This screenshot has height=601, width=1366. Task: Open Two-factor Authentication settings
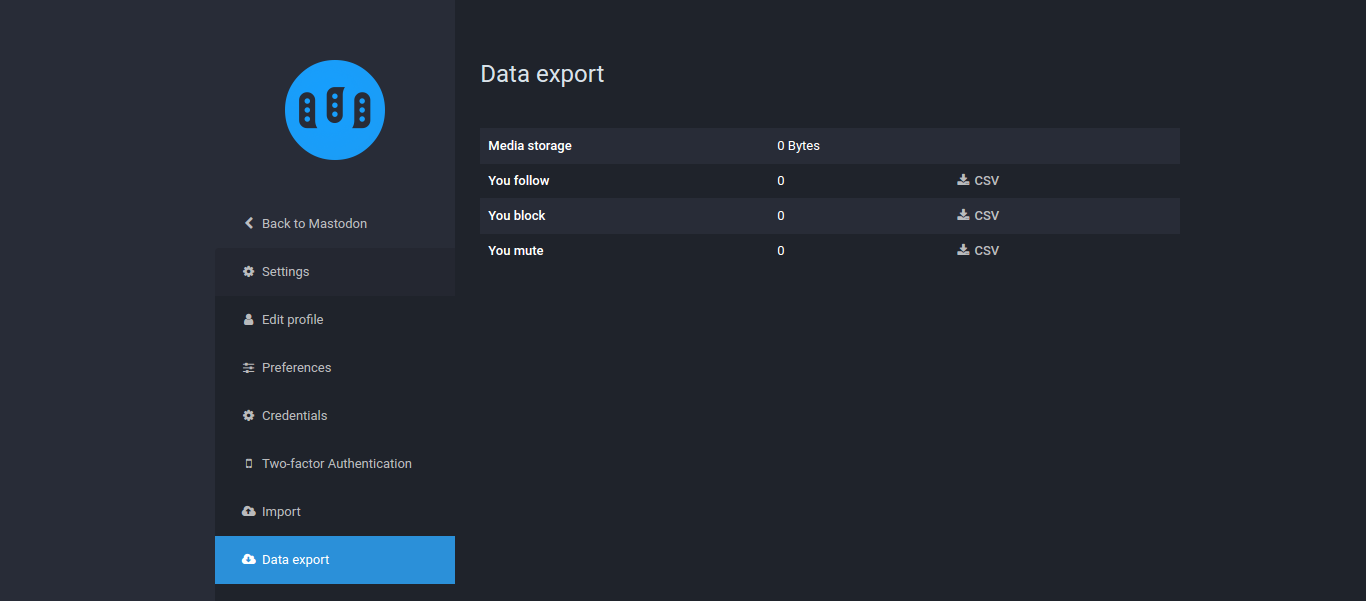335,464
